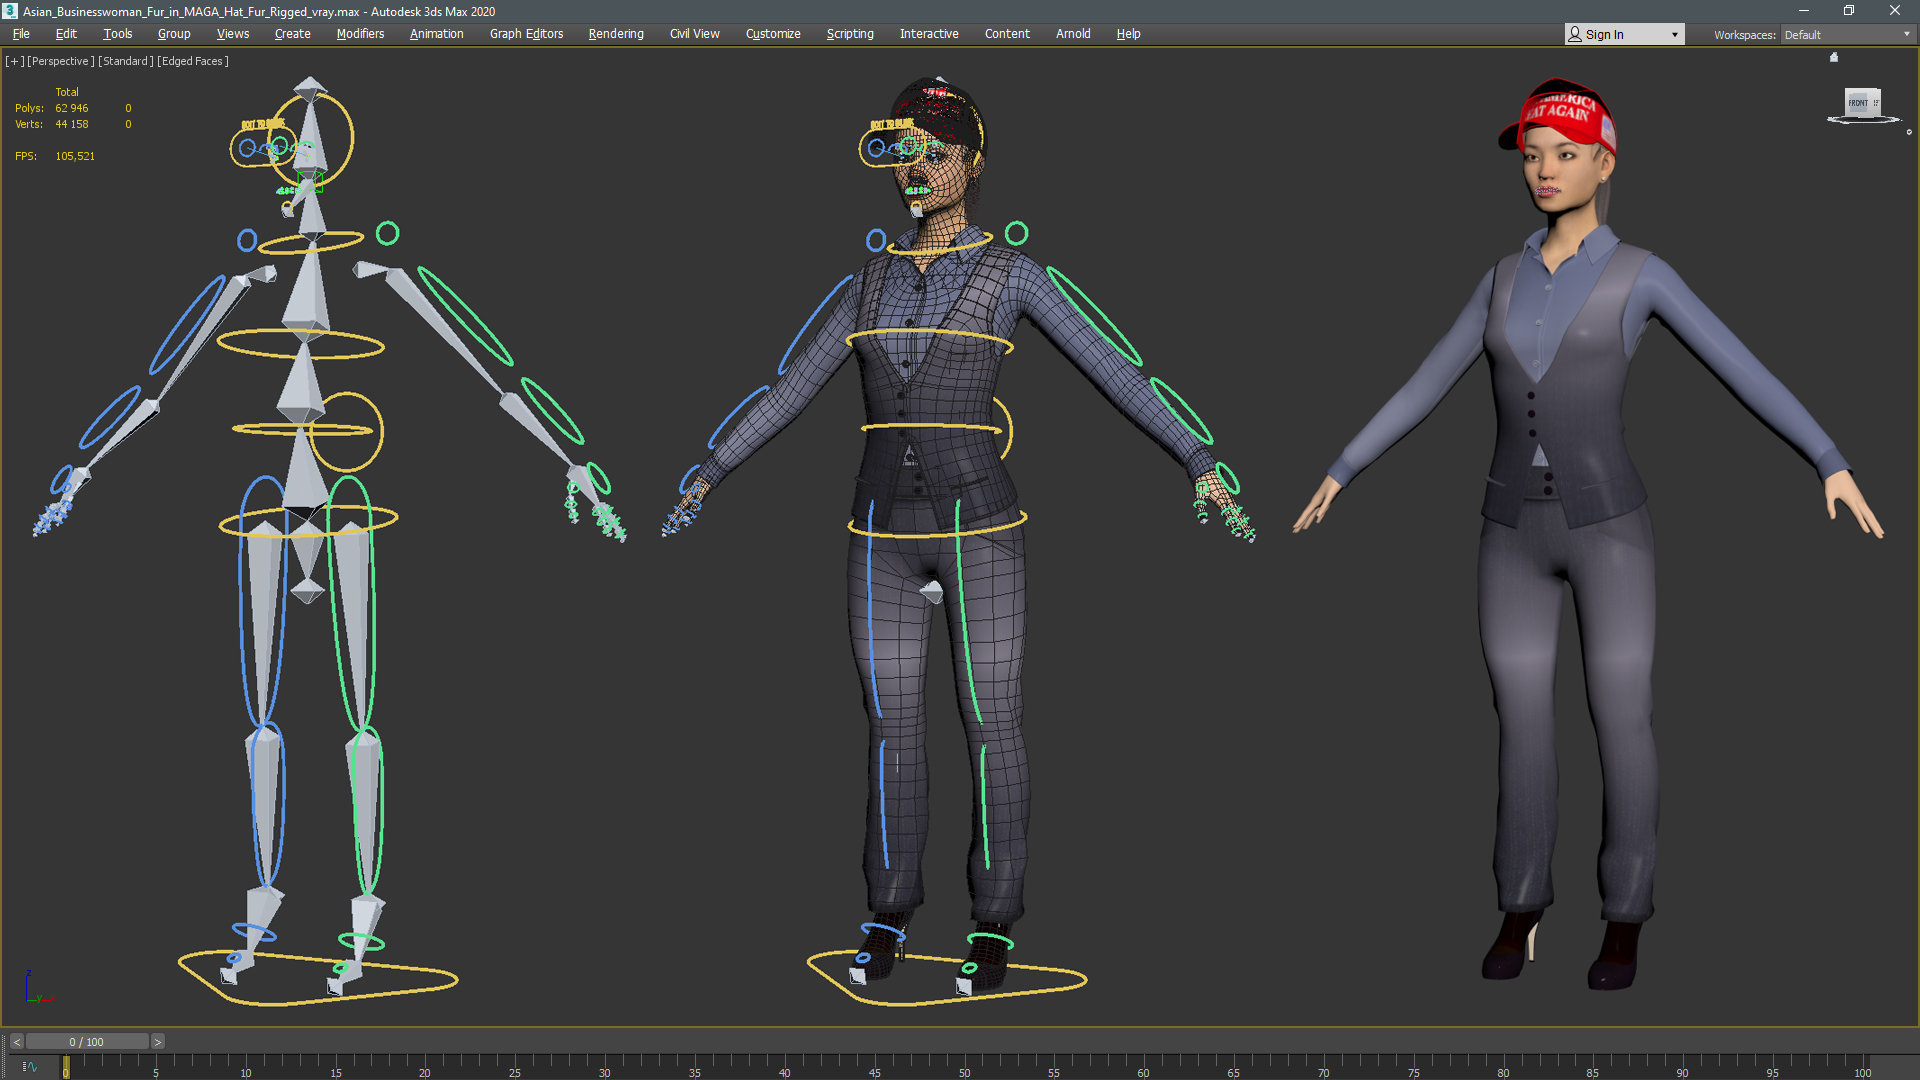This screenshot has height=1080, width=1920.
Task: Open the Scripting menu
Action: coord(850,34)
